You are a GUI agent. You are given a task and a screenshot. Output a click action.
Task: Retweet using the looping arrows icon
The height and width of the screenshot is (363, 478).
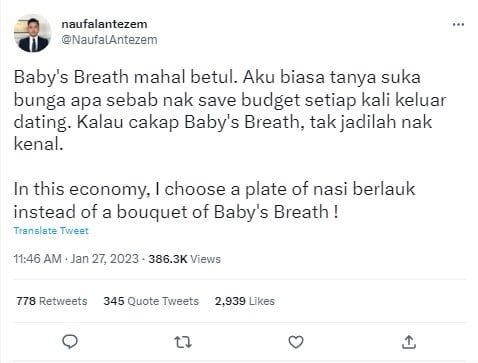183,342
